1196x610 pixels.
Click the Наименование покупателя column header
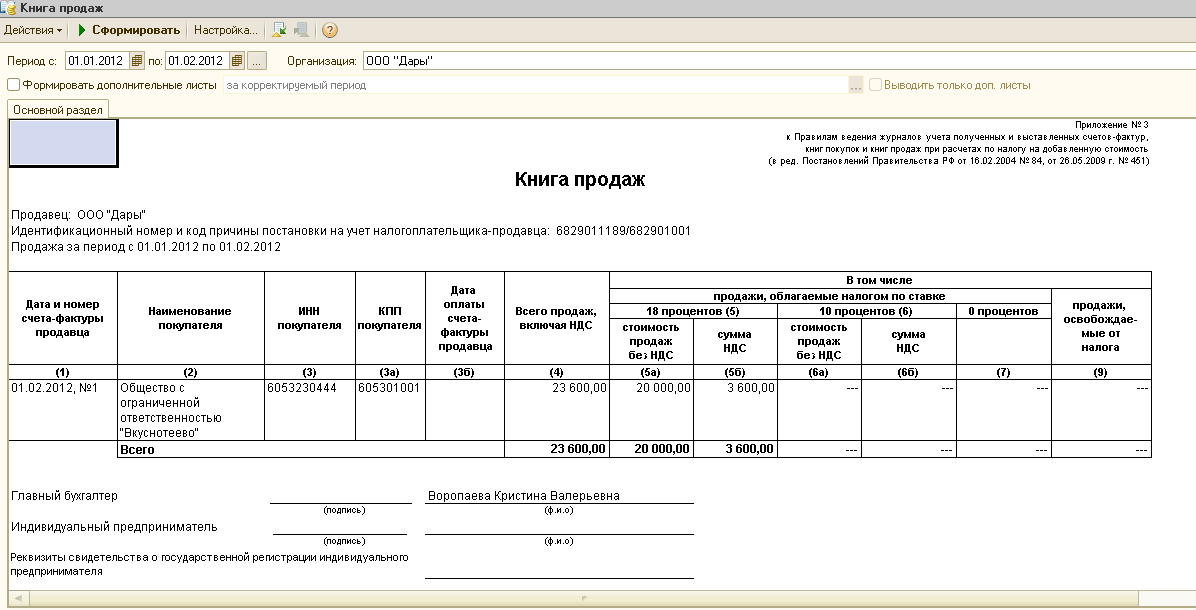click(191, 318)
